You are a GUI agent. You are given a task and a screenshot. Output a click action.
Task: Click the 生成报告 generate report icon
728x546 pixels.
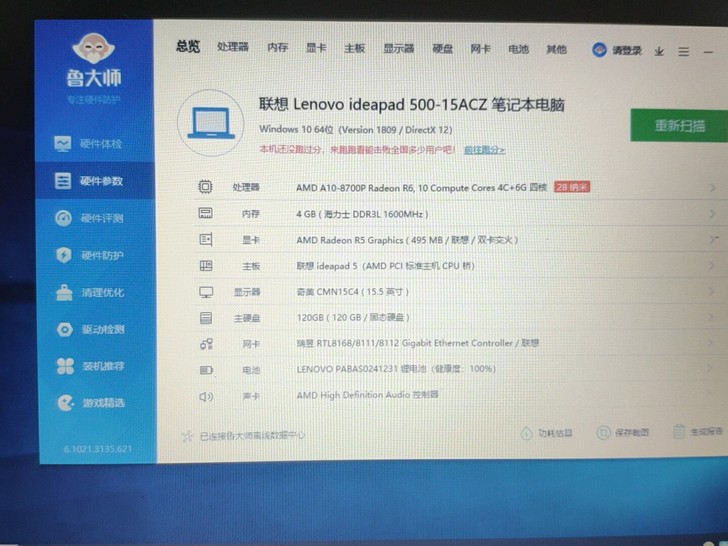click(679, 432)
